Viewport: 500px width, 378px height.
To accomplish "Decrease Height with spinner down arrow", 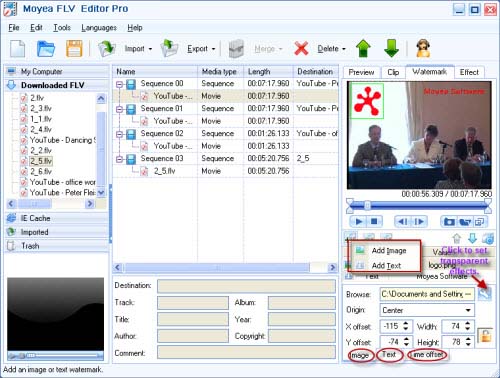I will [468, 345].
